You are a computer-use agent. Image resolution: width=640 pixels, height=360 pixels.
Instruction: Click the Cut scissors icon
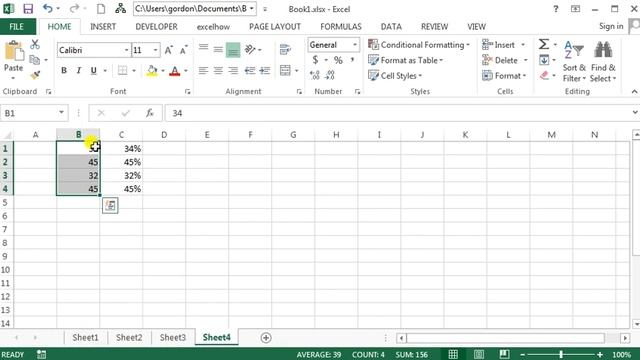coord(35,44)
